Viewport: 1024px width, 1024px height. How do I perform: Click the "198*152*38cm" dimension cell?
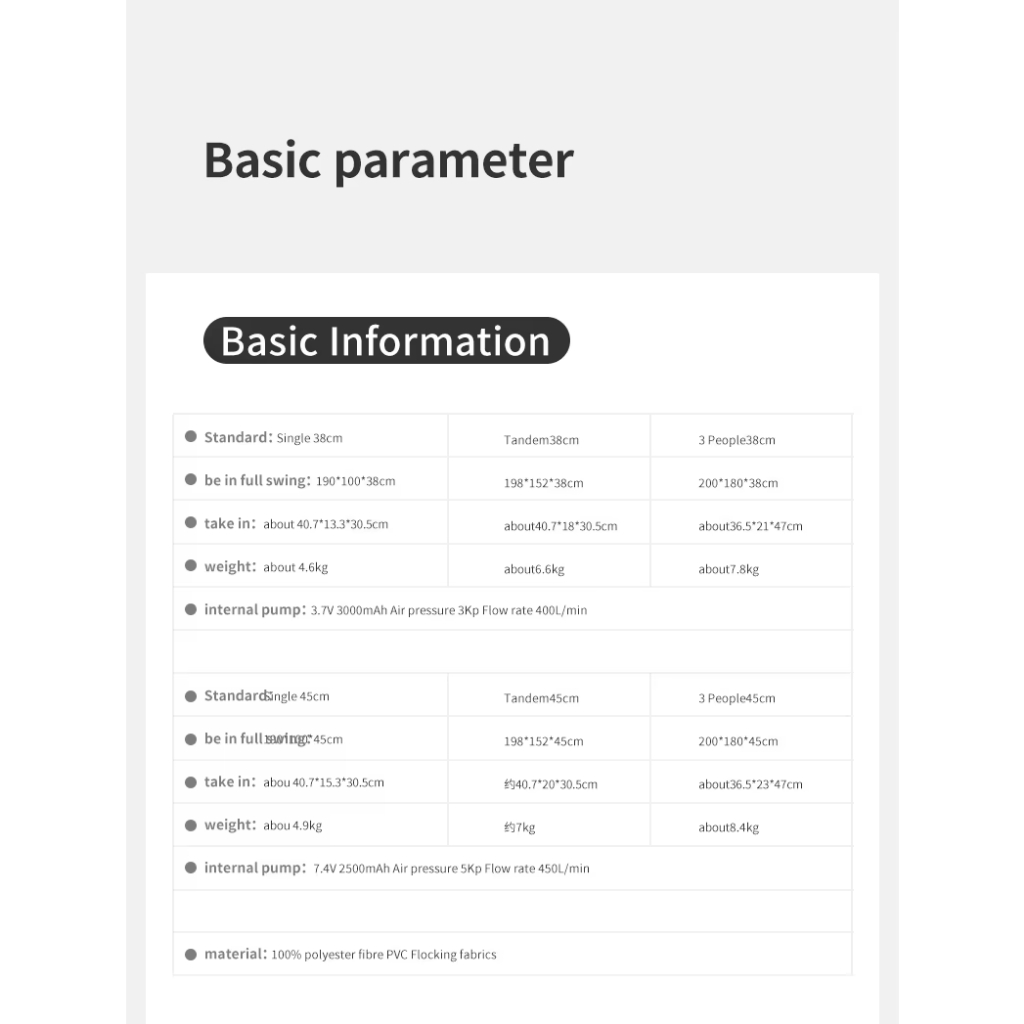click(x=543, y=483)
